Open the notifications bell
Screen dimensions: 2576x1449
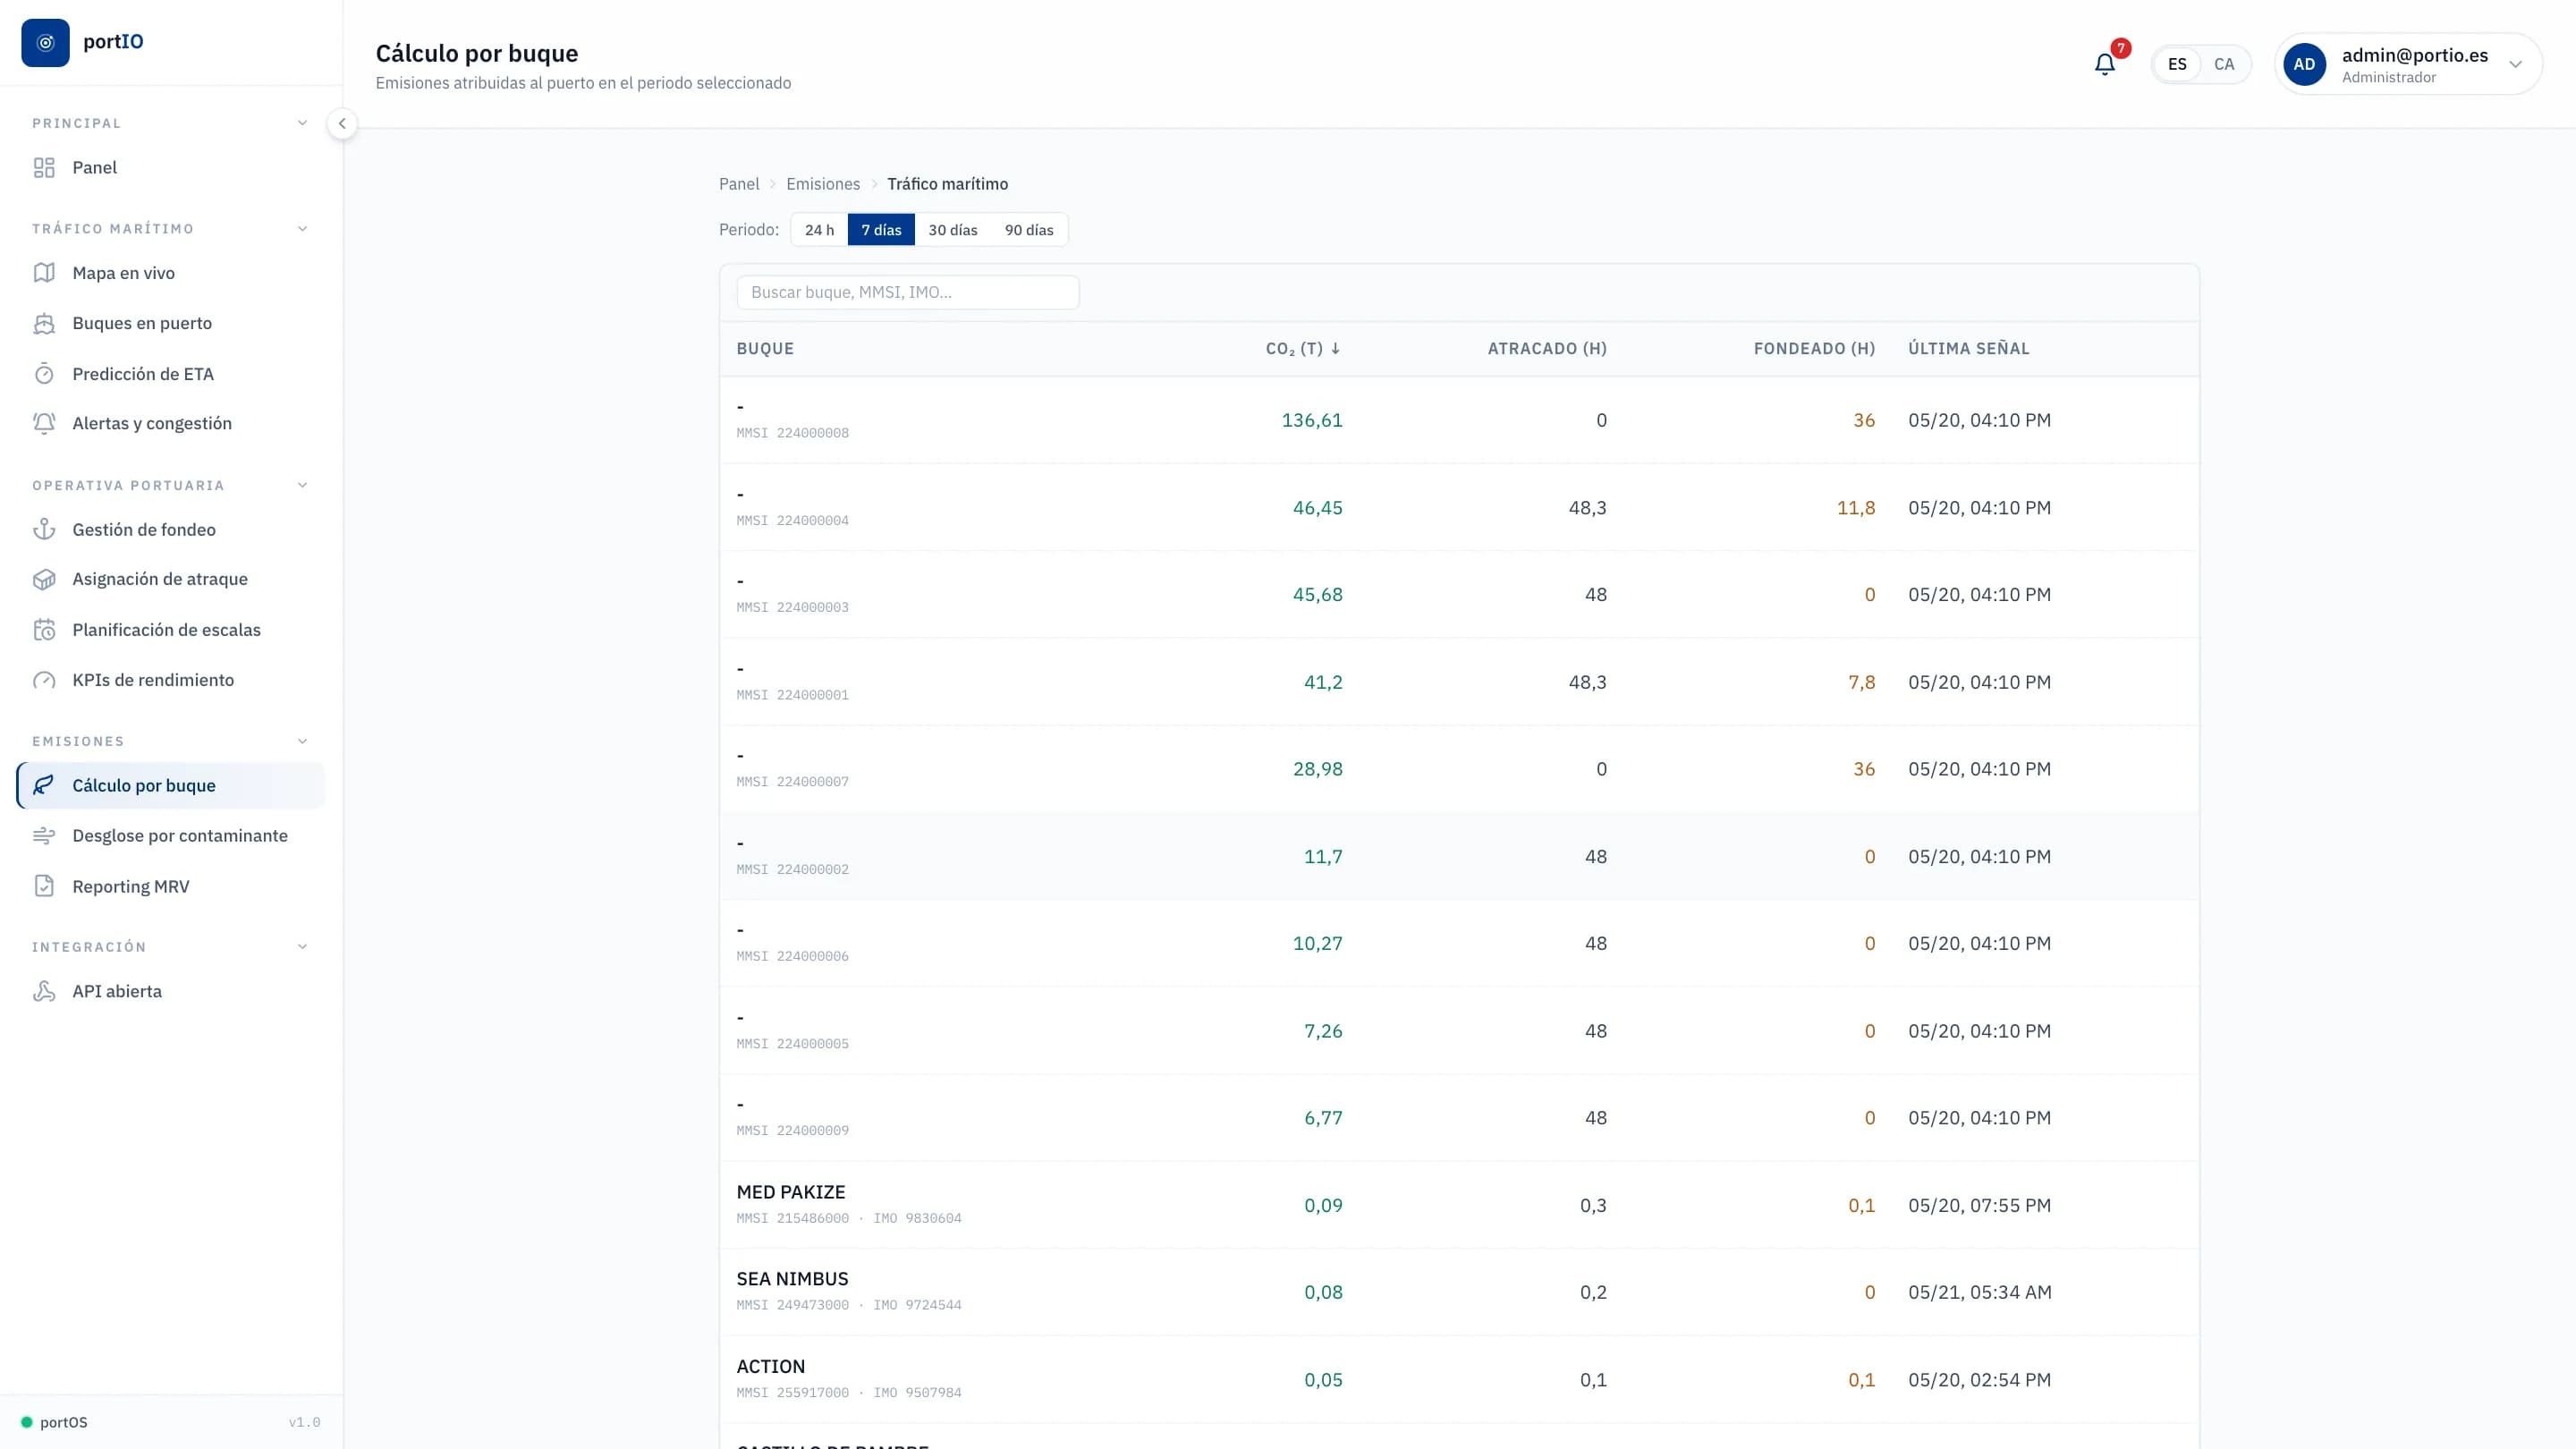[x=2105, y=64]
